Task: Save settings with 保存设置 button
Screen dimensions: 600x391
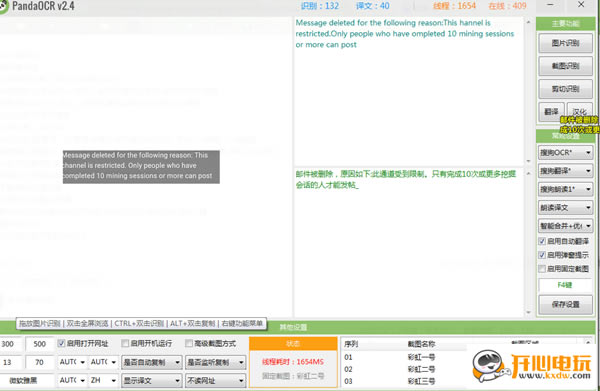Action: point(566,305)
